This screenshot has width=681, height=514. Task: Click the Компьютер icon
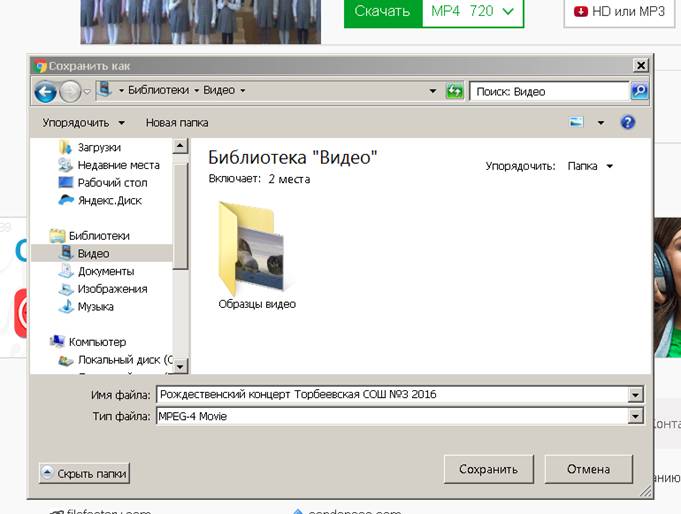click(57, 342)
